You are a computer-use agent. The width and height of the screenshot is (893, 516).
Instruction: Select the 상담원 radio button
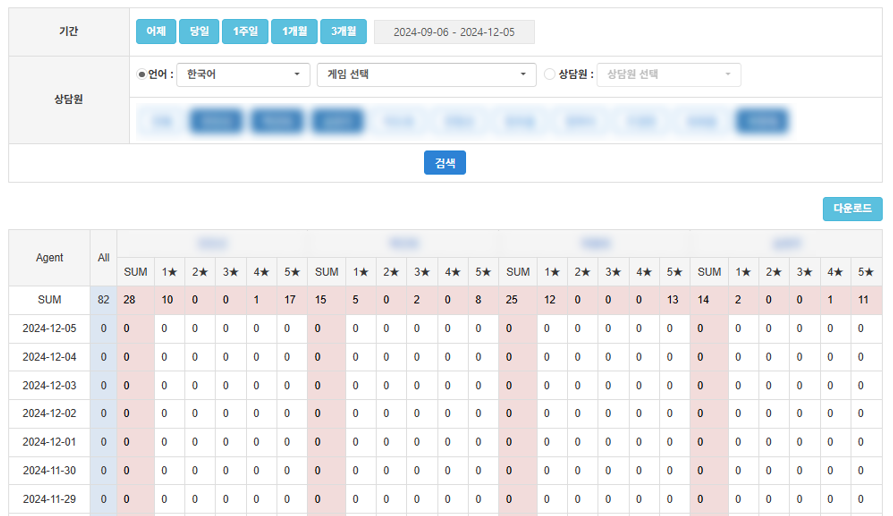pos(550,74)
